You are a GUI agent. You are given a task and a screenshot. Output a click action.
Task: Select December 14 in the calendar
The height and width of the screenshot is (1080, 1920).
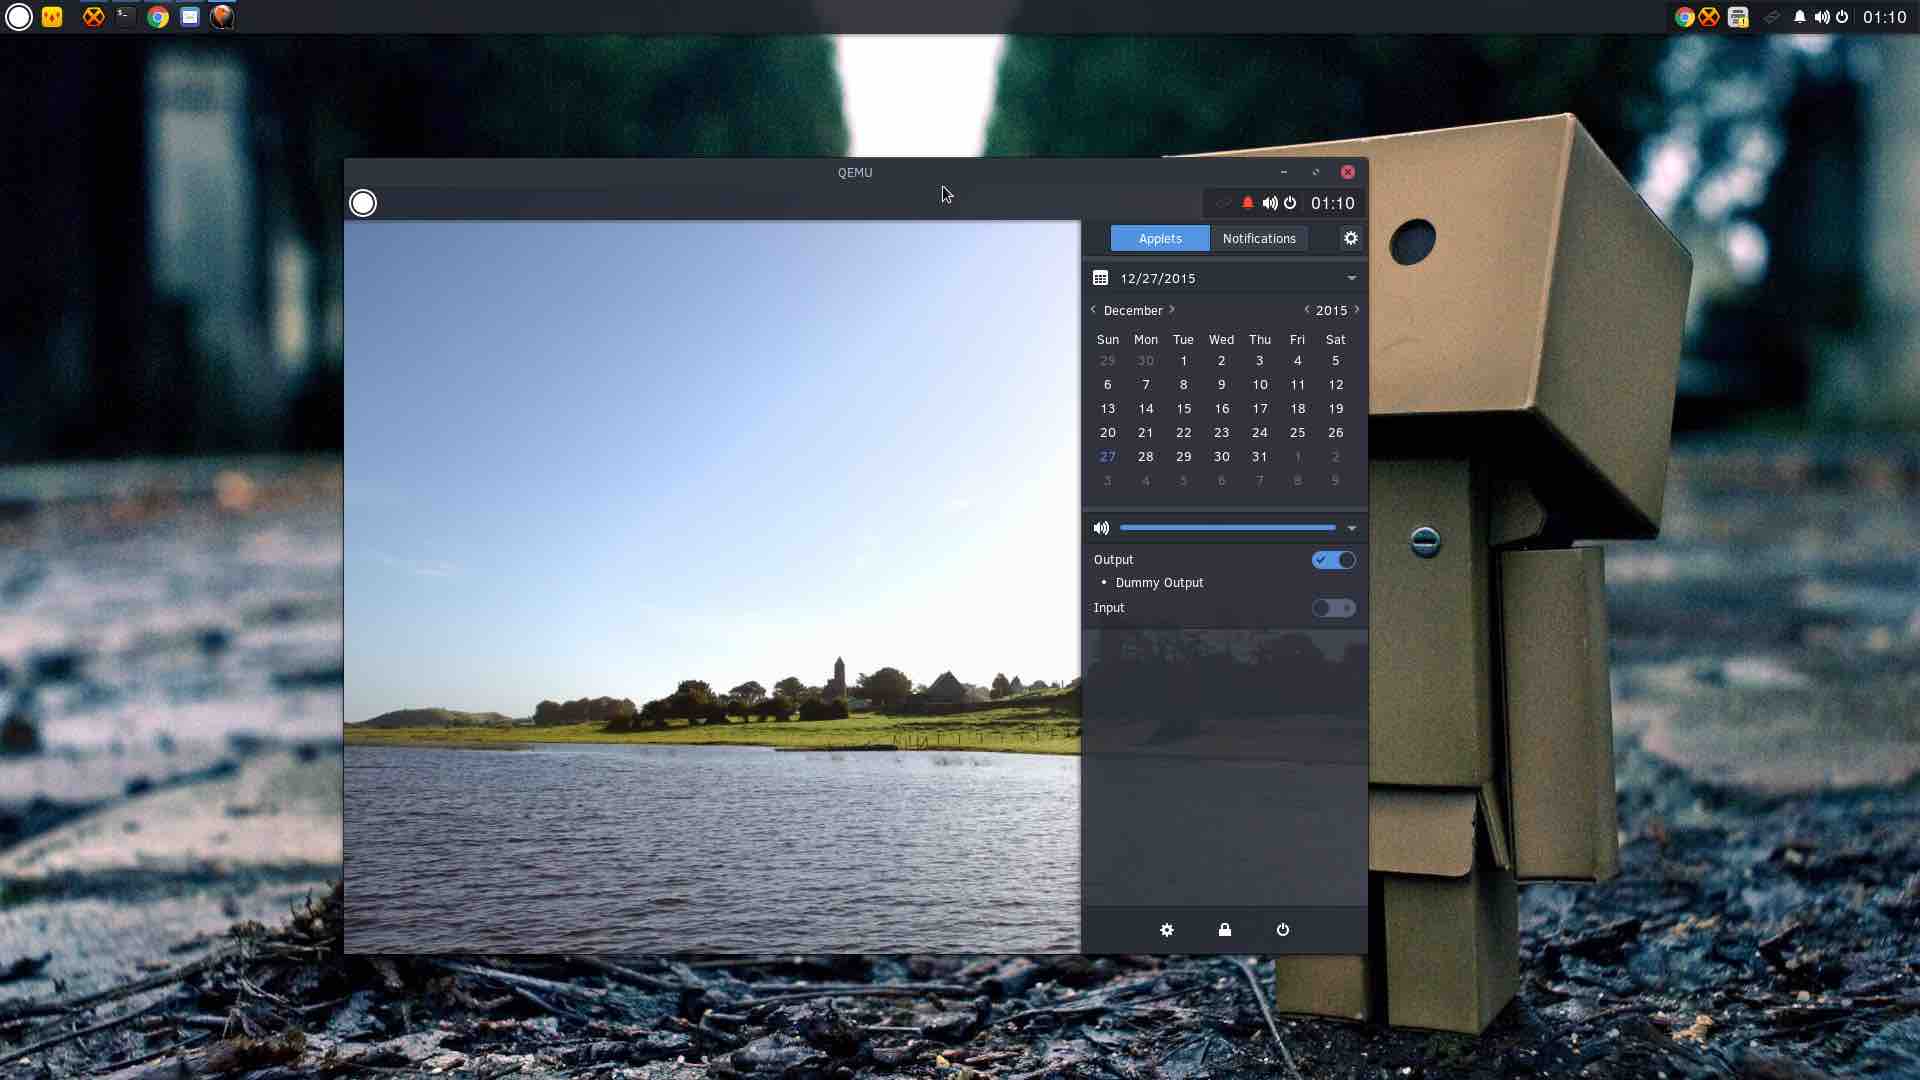pos(1145,408)
